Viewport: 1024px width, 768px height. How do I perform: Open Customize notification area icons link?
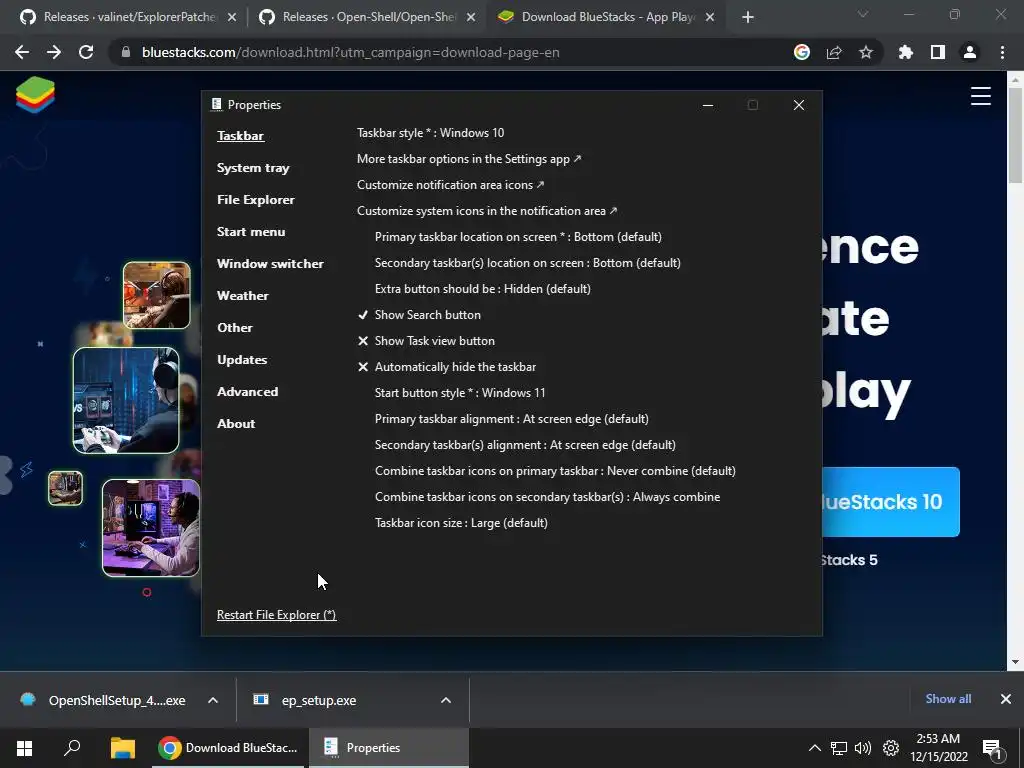coord(451,185)
